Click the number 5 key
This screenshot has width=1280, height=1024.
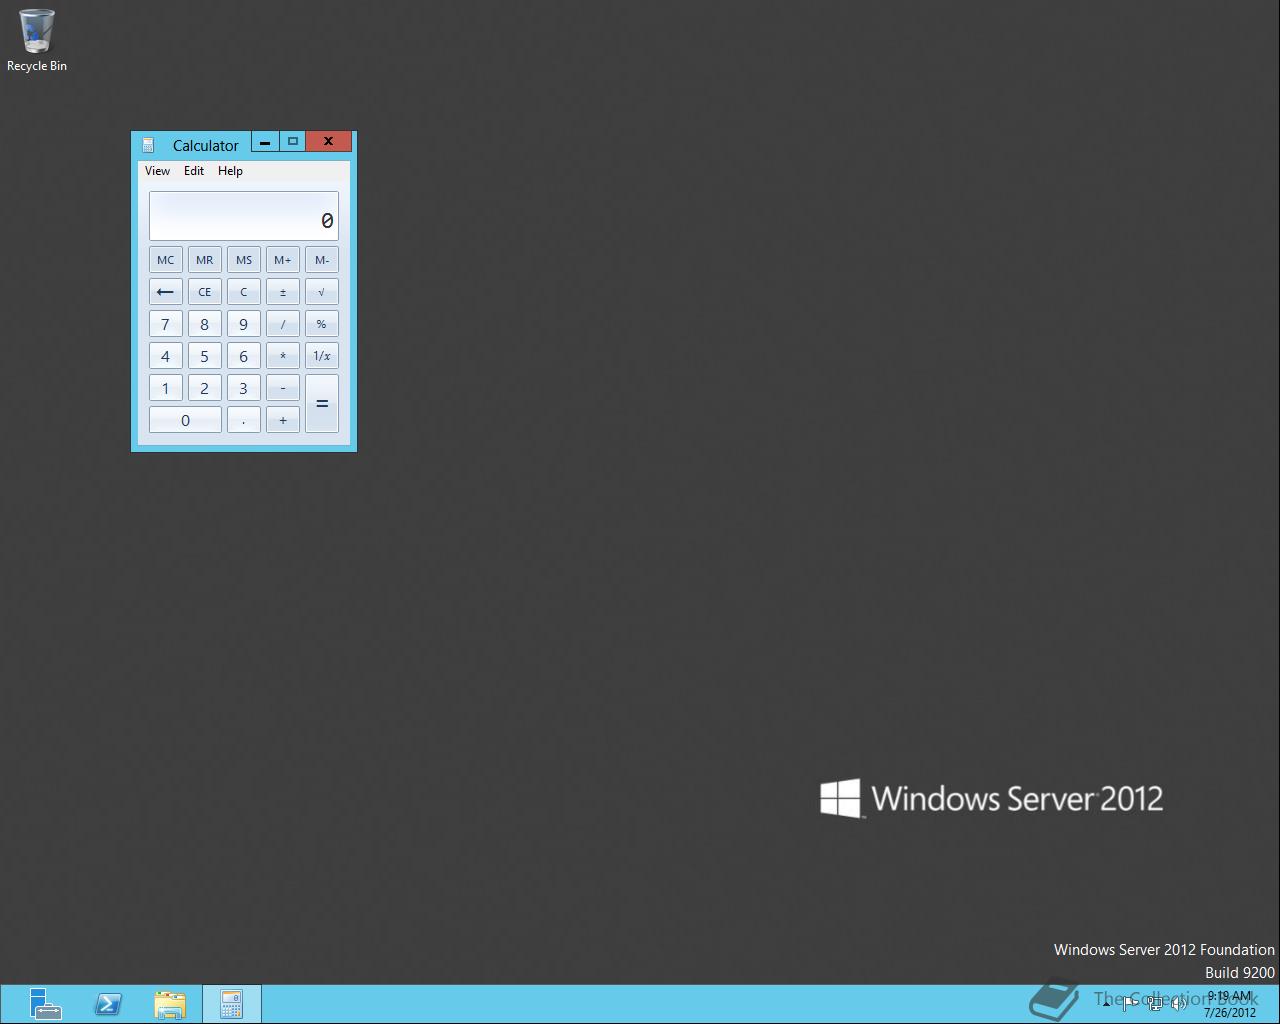(x=205, y=356)
